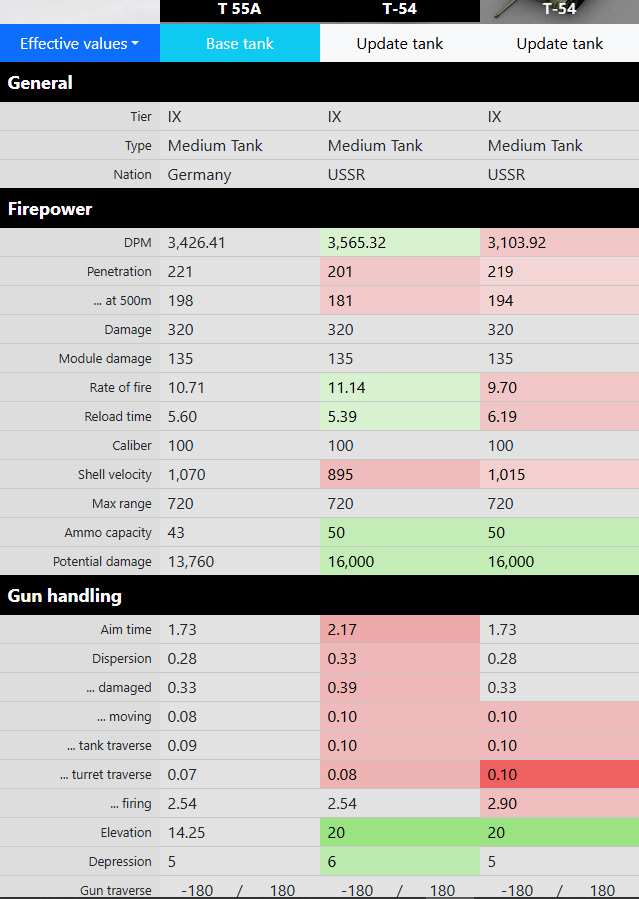Click the Potential damage row label
The height and width of the screenshot is (899, 639).
tap(102, 562)
